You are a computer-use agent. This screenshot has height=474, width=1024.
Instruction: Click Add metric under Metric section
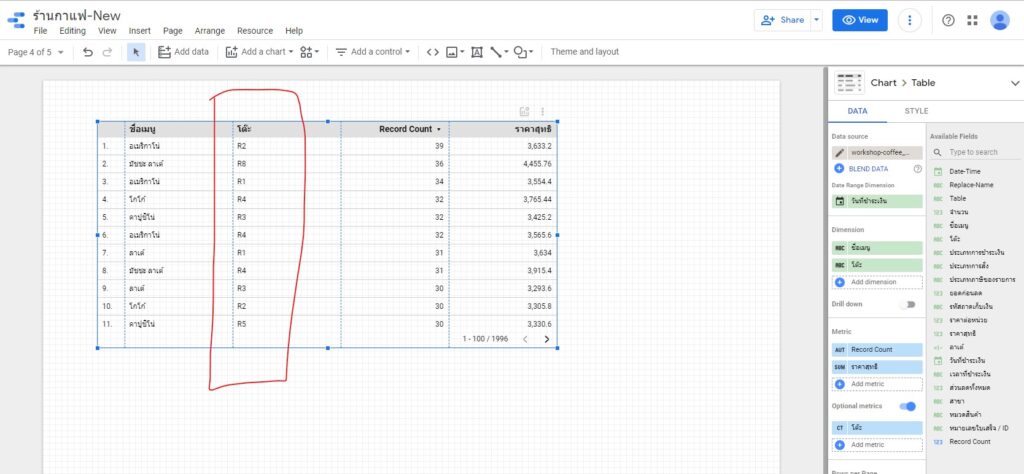coord(877,384)
